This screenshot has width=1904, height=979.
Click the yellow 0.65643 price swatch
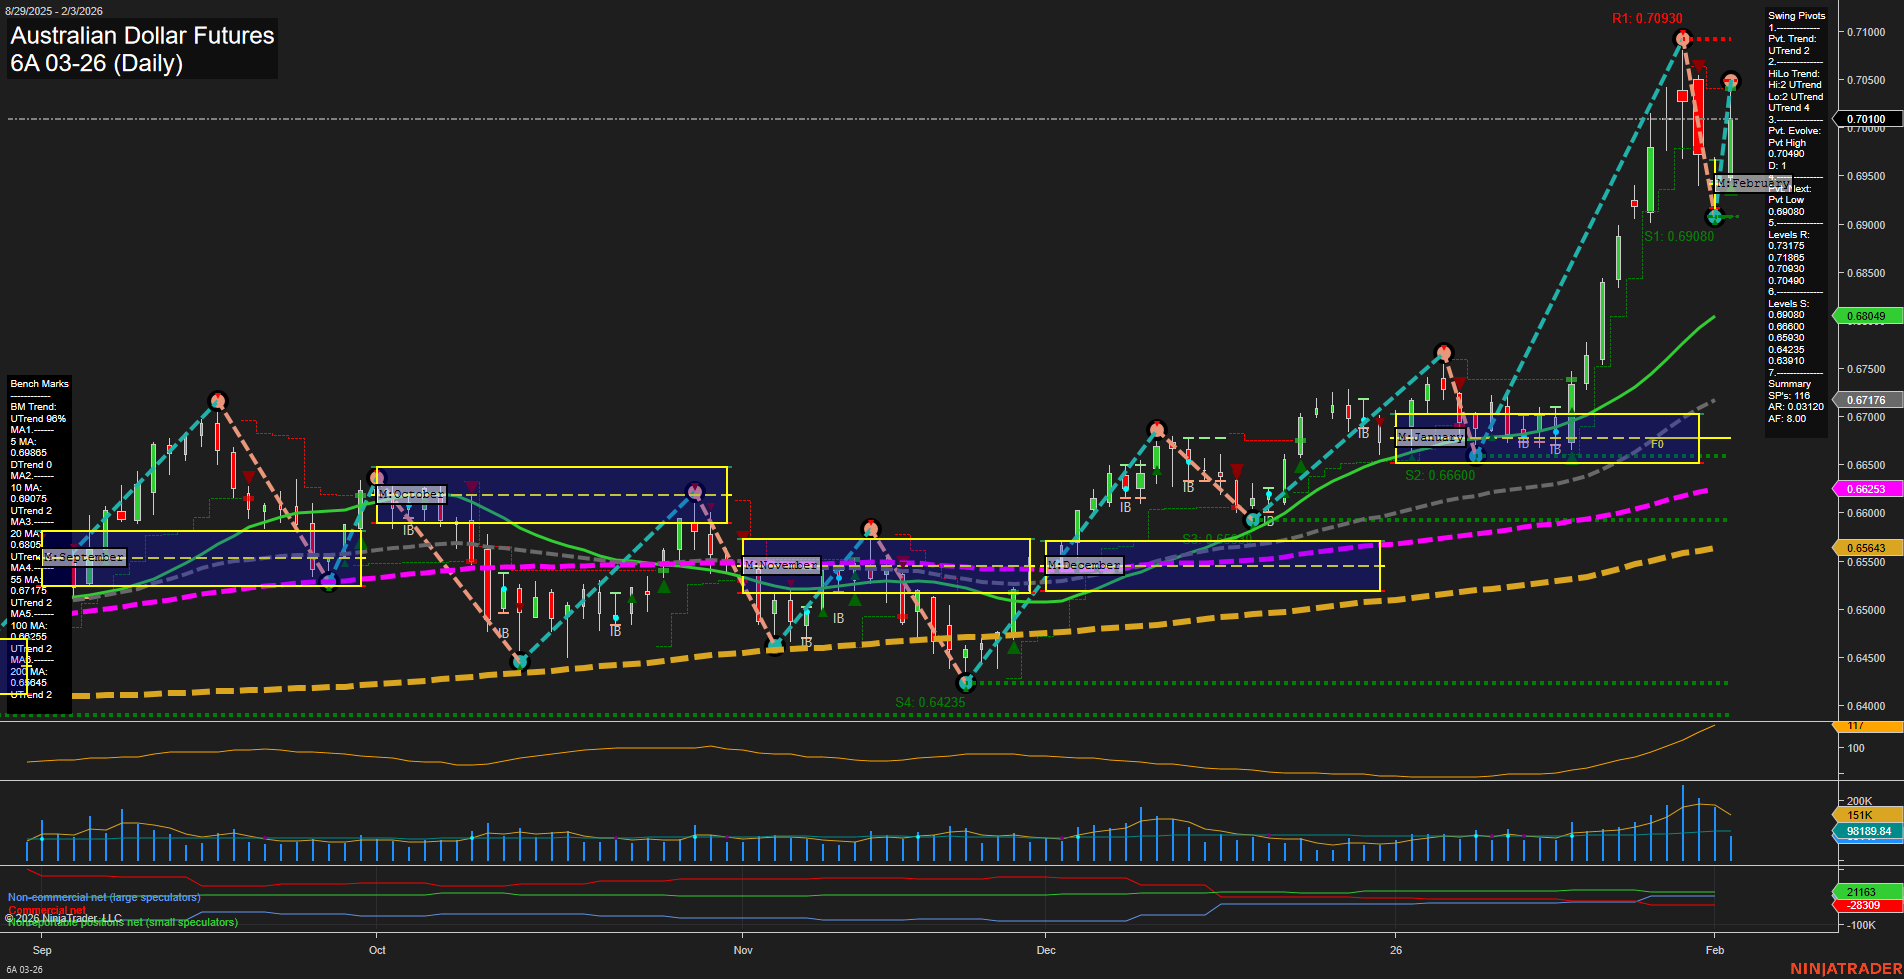[x=1866, y=548]
